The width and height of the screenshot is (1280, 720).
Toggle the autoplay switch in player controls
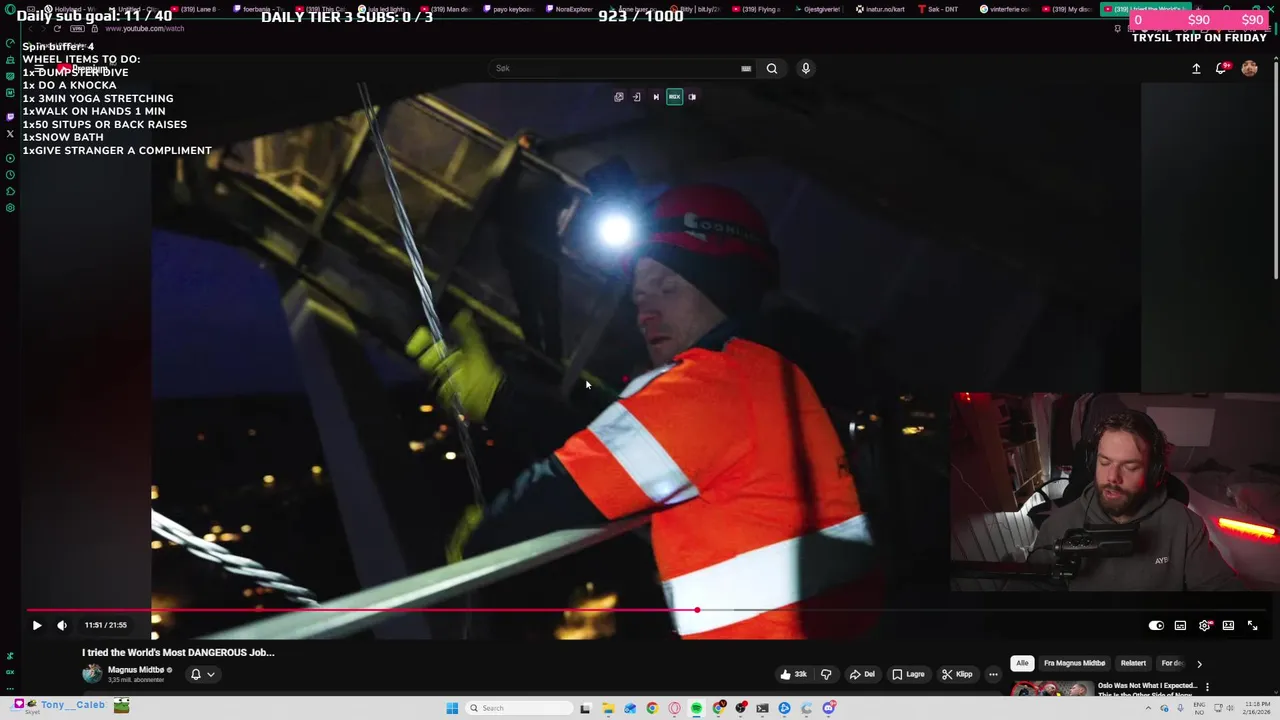click(1156, 625)
